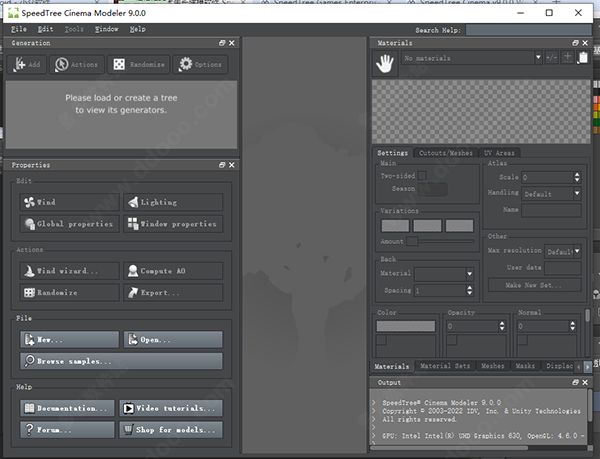Toggle the Two-sided checkbox

422,176
